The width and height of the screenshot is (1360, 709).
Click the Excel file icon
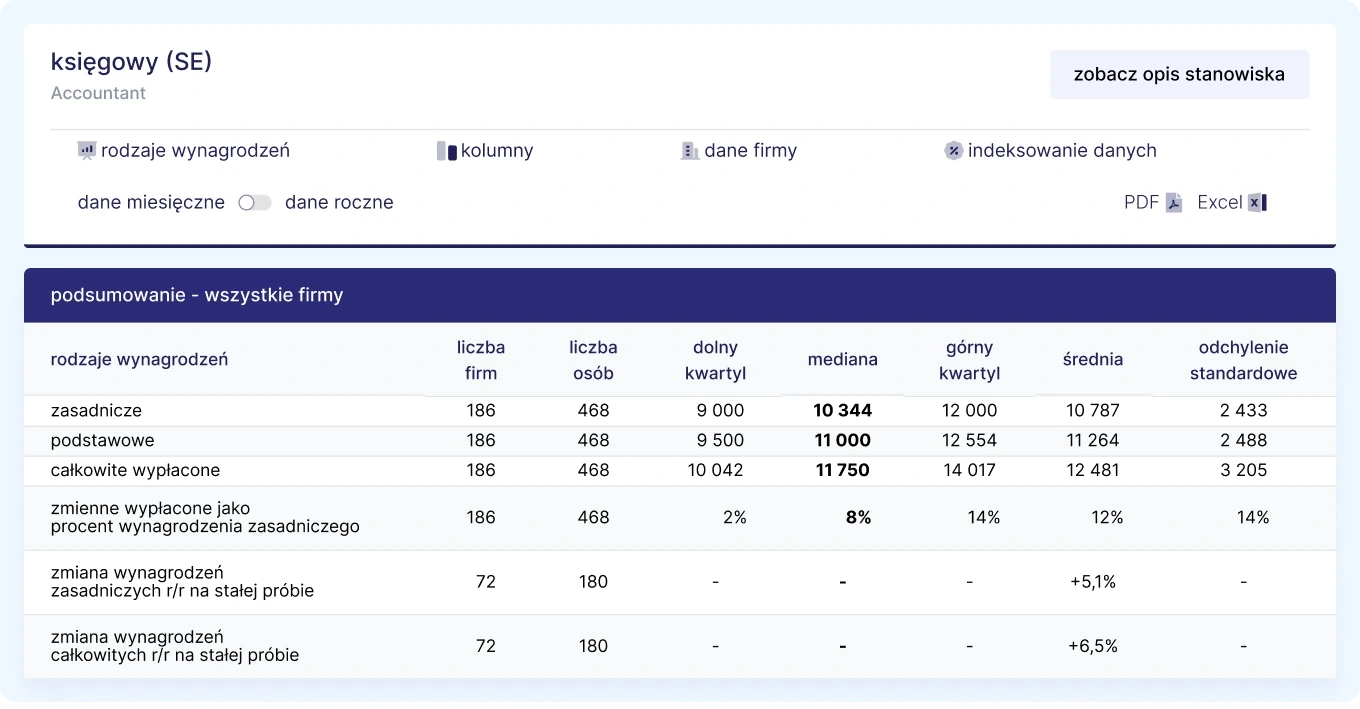(x=1257, y=203)
